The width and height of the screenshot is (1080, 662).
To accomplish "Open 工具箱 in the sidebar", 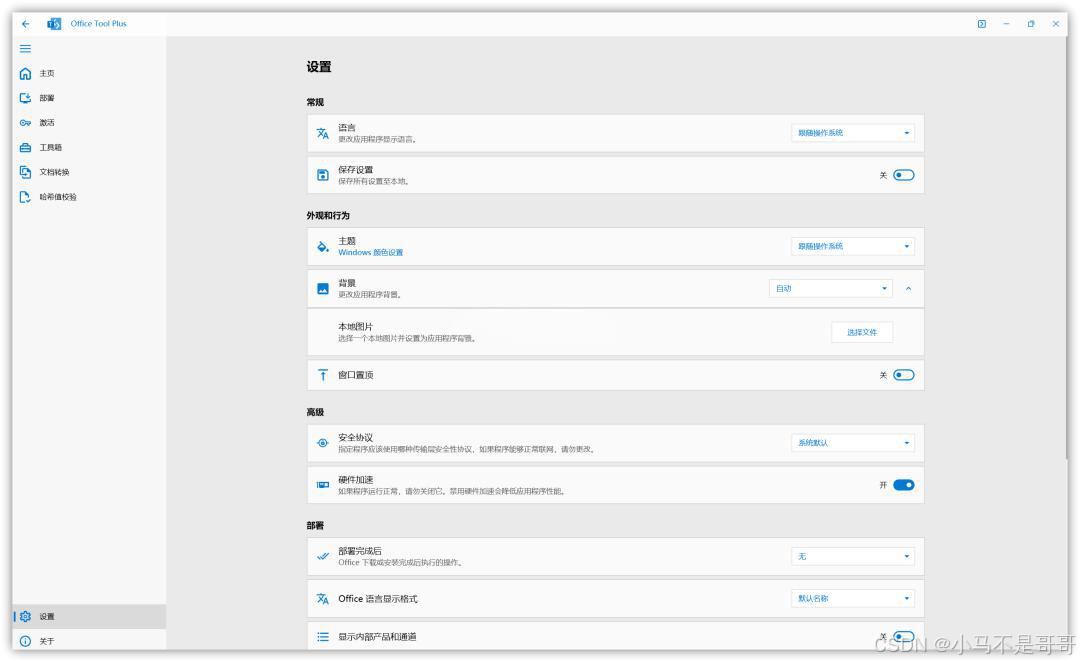I will point(89,147).
